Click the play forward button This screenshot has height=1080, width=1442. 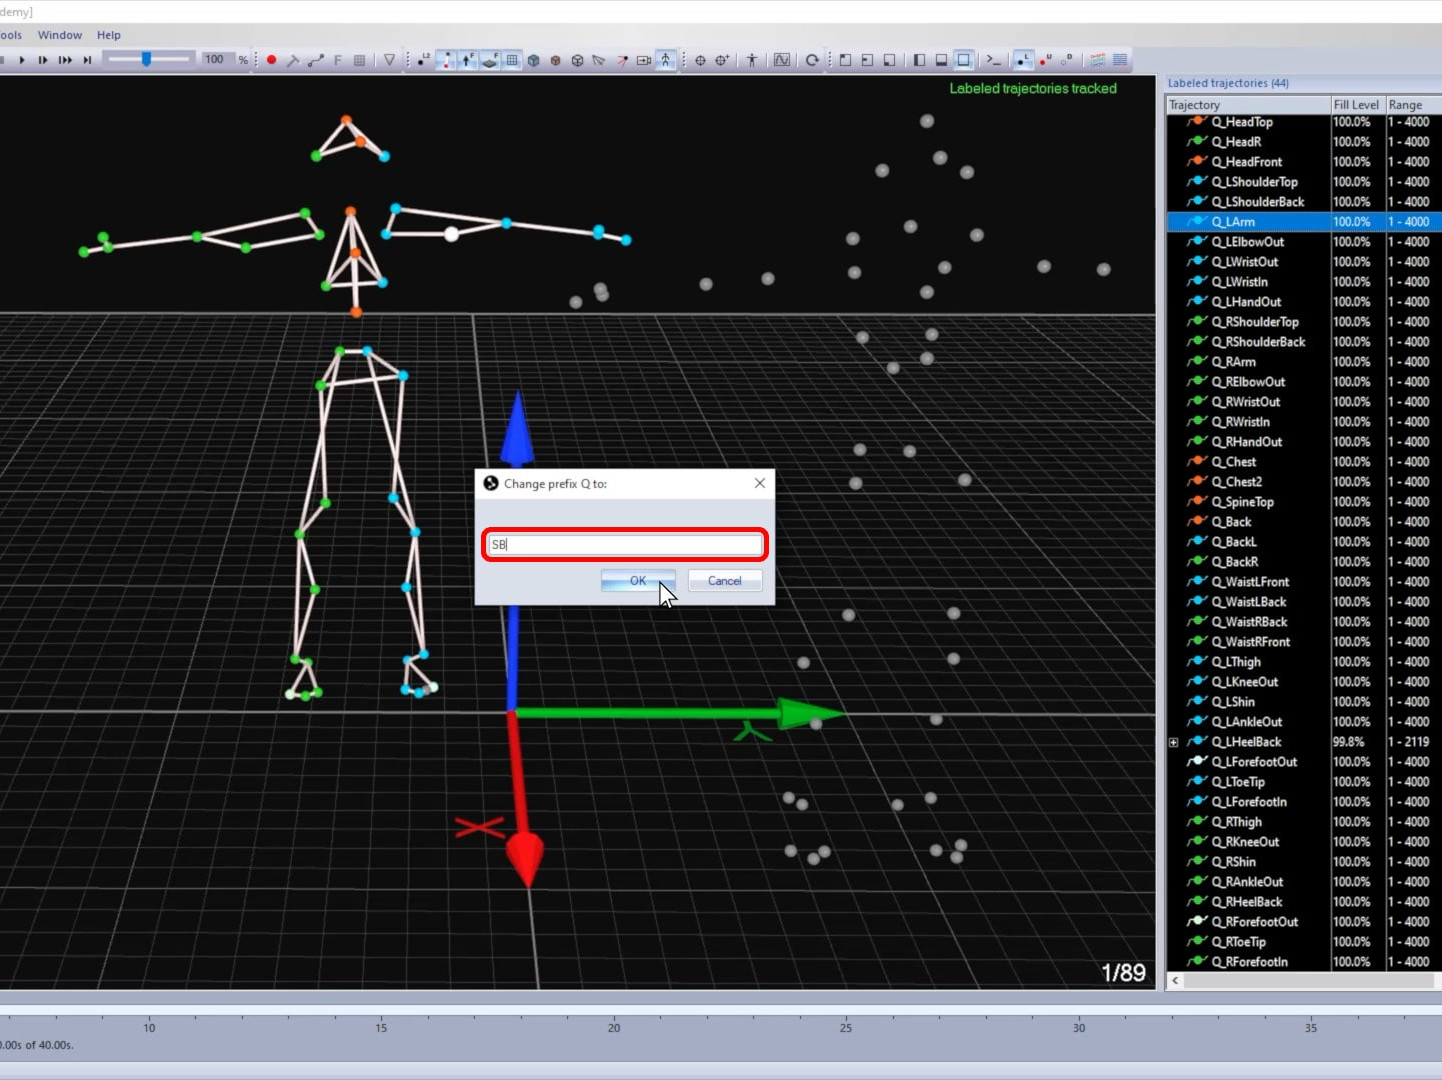(x=22, y=60)
